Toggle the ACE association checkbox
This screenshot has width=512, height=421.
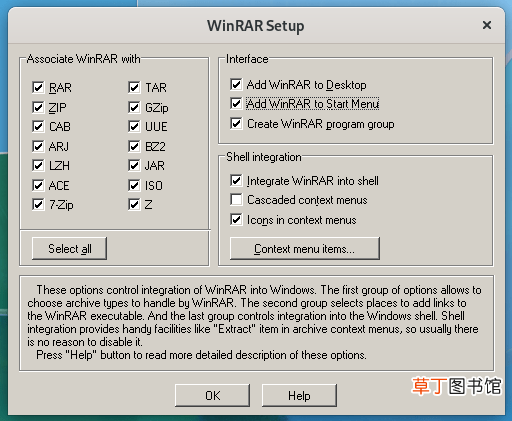click(x=38, y=185)
